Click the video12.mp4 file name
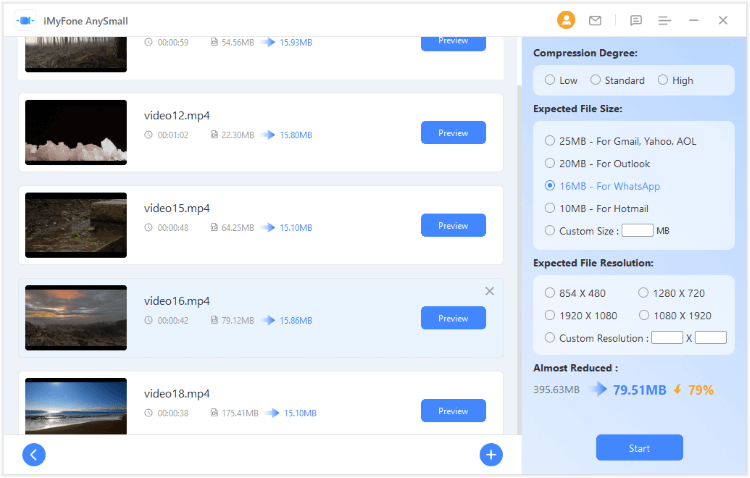The height and width of the screenshot is (478, 750). click(177, 115)
